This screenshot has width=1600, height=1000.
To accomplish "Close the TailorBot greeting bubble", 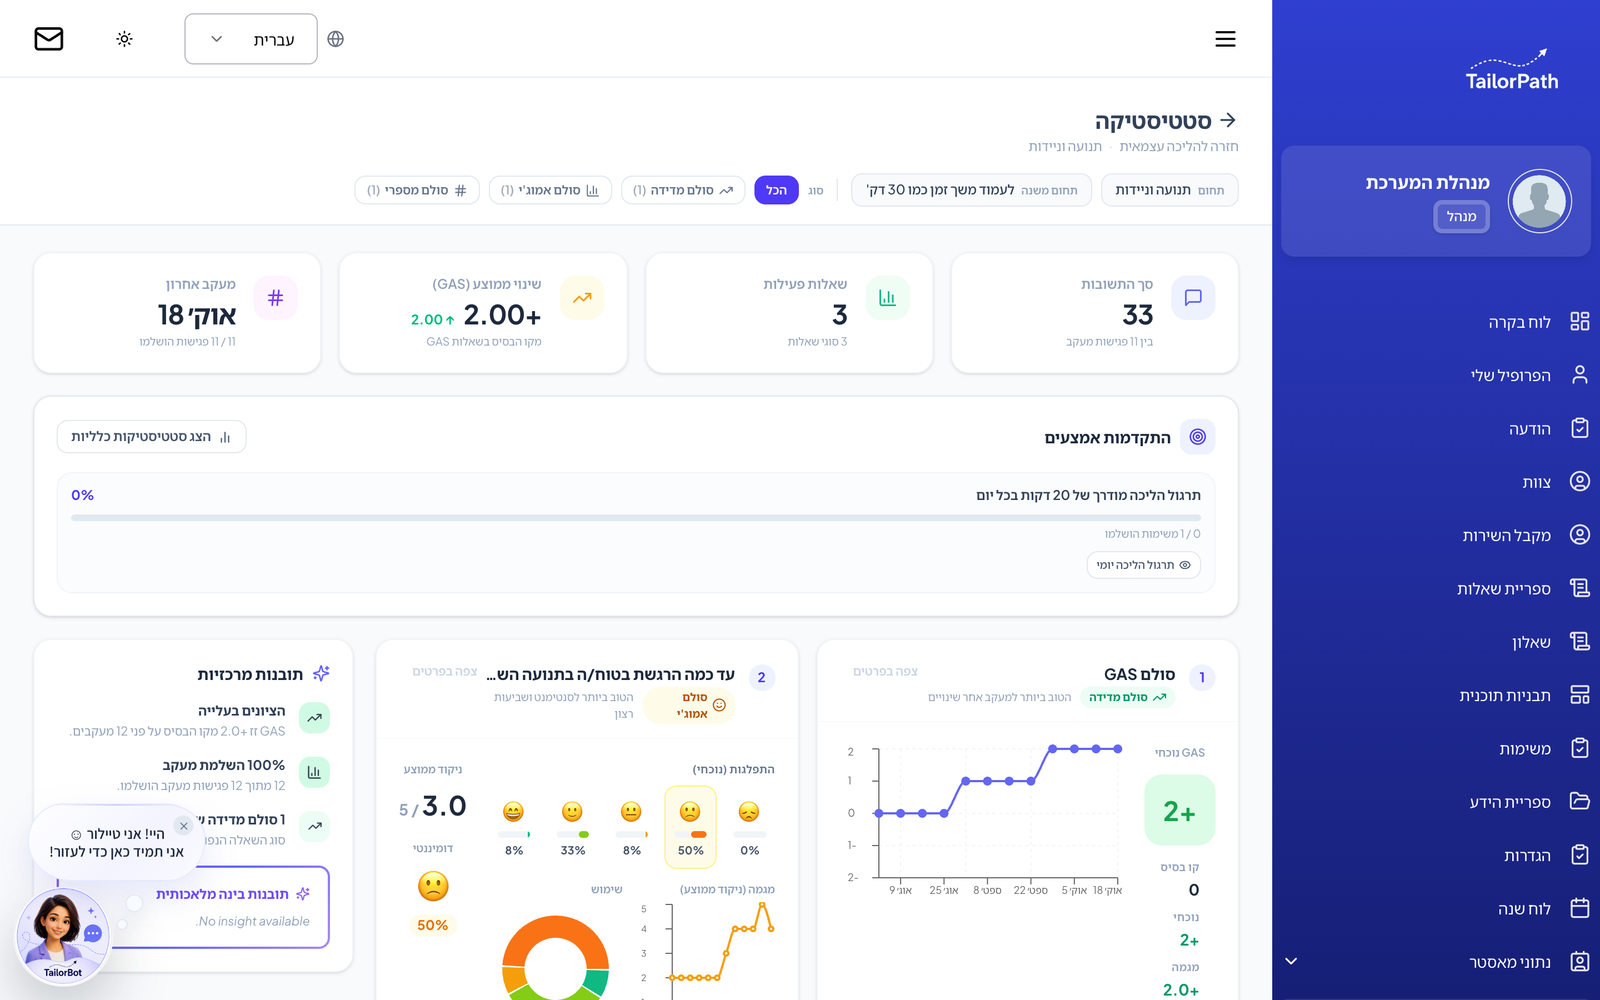I will click(183, 826).
